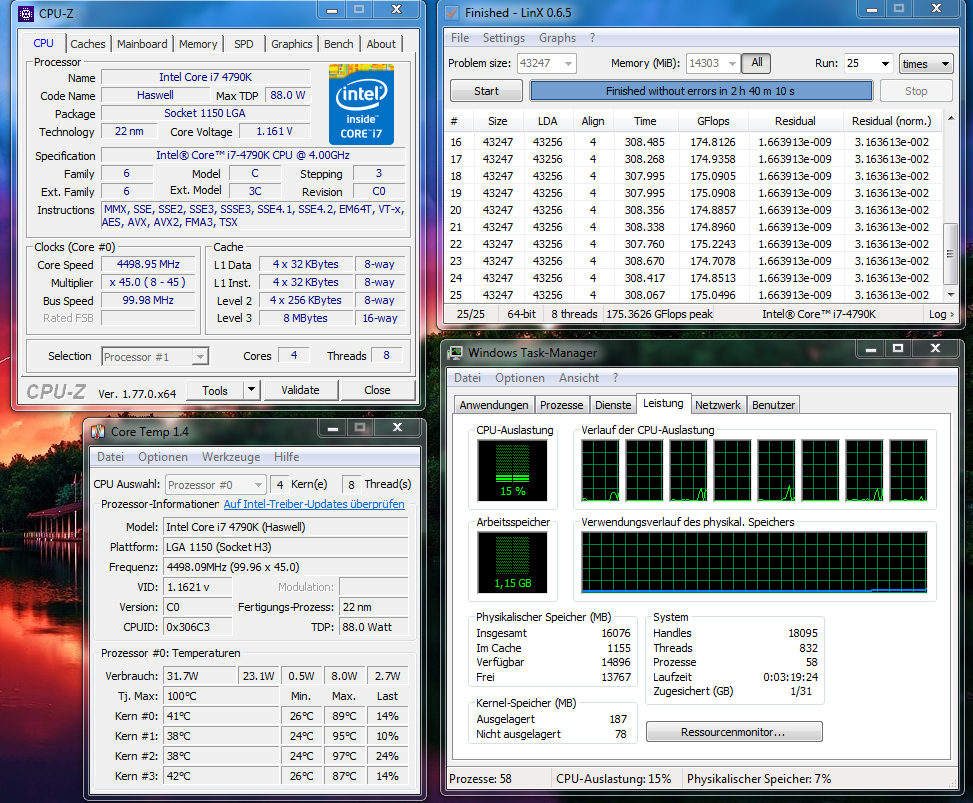
Task: Select LinX result row number 25
Action: (693, 295)
